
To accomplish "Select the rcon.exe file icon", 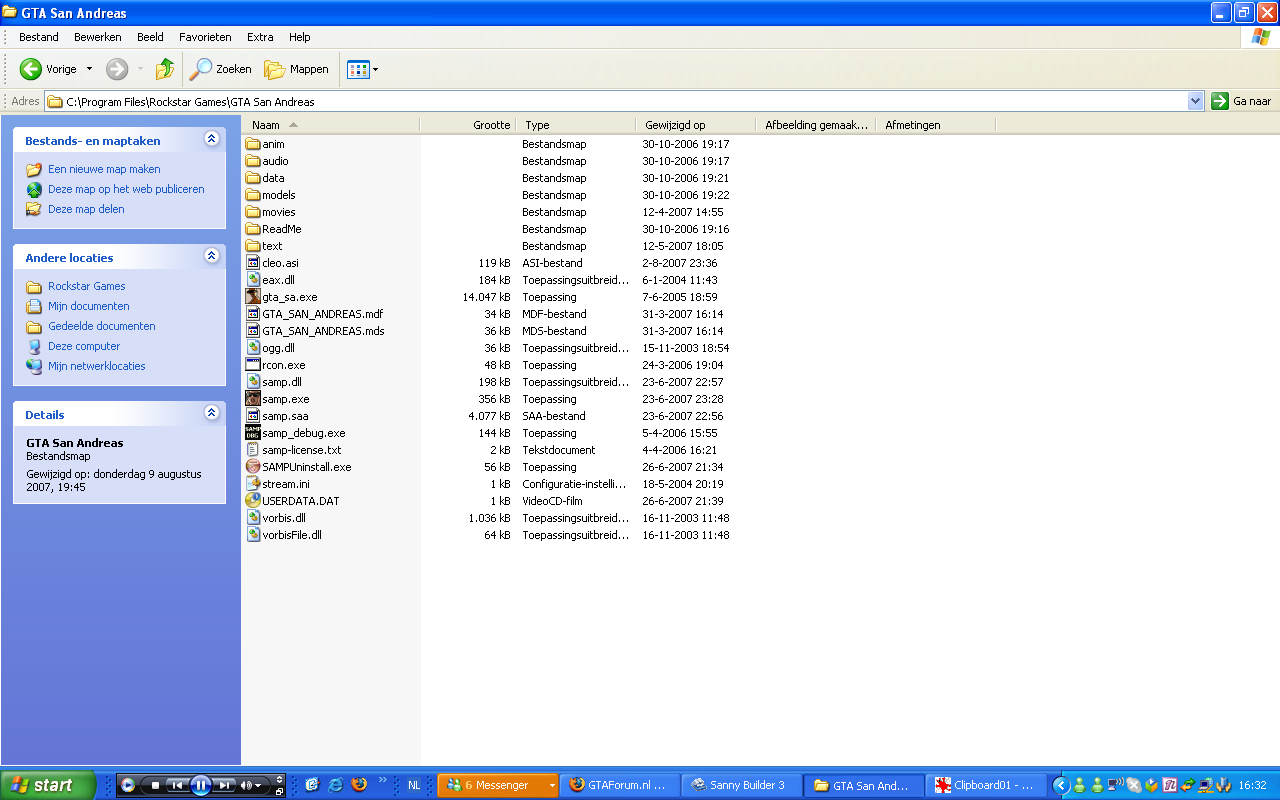I will point(253,365).
